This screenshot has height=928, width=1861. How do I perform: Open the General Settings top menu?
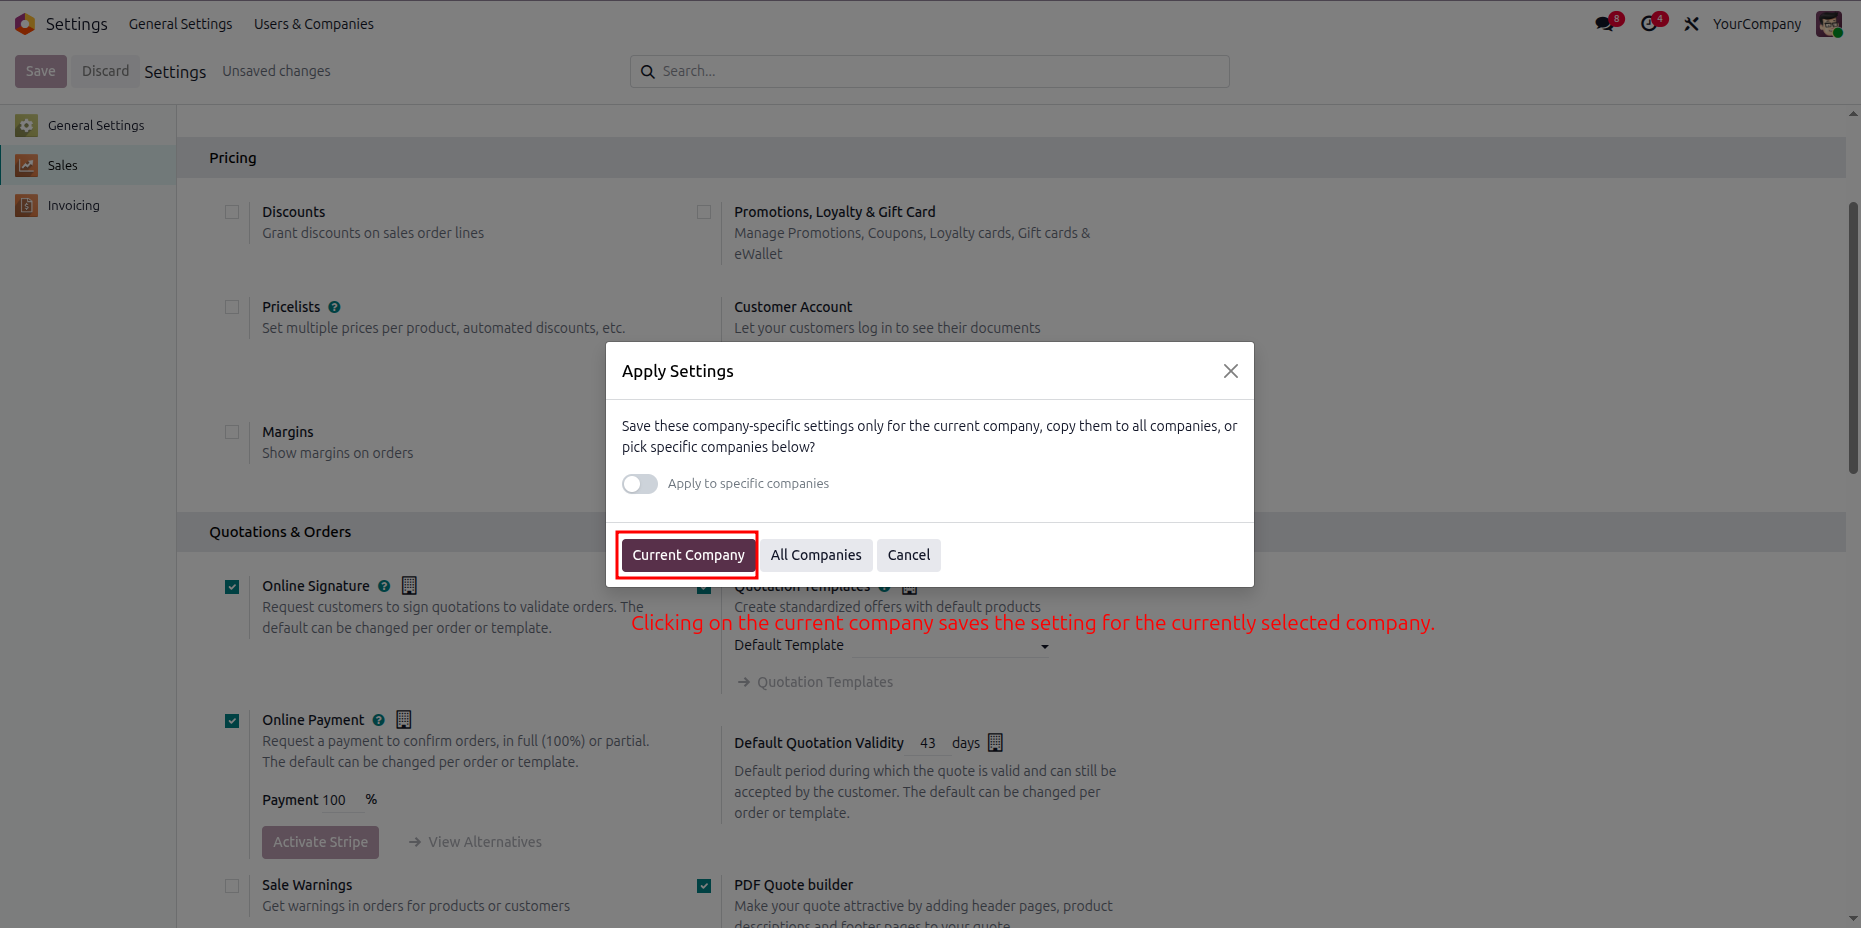tap(180, 24)
